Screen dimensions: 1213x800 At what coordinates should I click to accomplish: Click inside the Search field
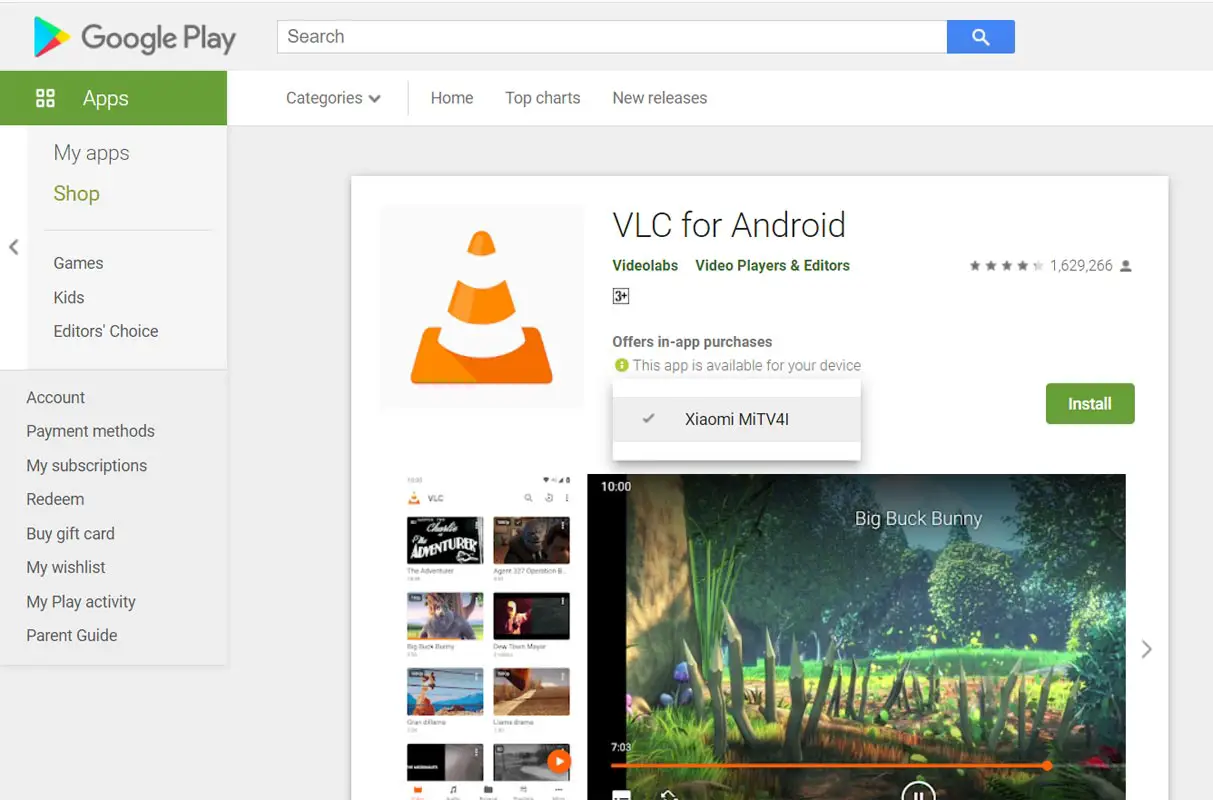click(612, 37)
